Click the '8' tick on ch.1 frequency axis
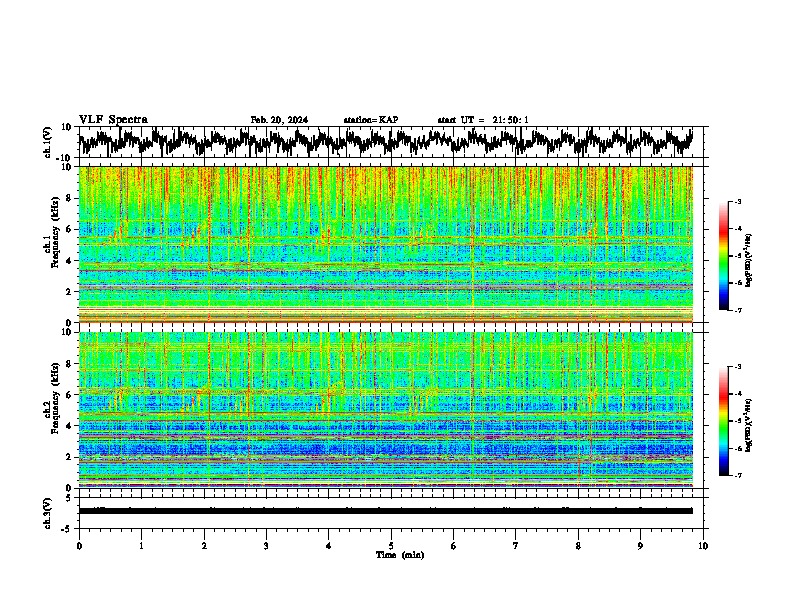 pos(69,198)
